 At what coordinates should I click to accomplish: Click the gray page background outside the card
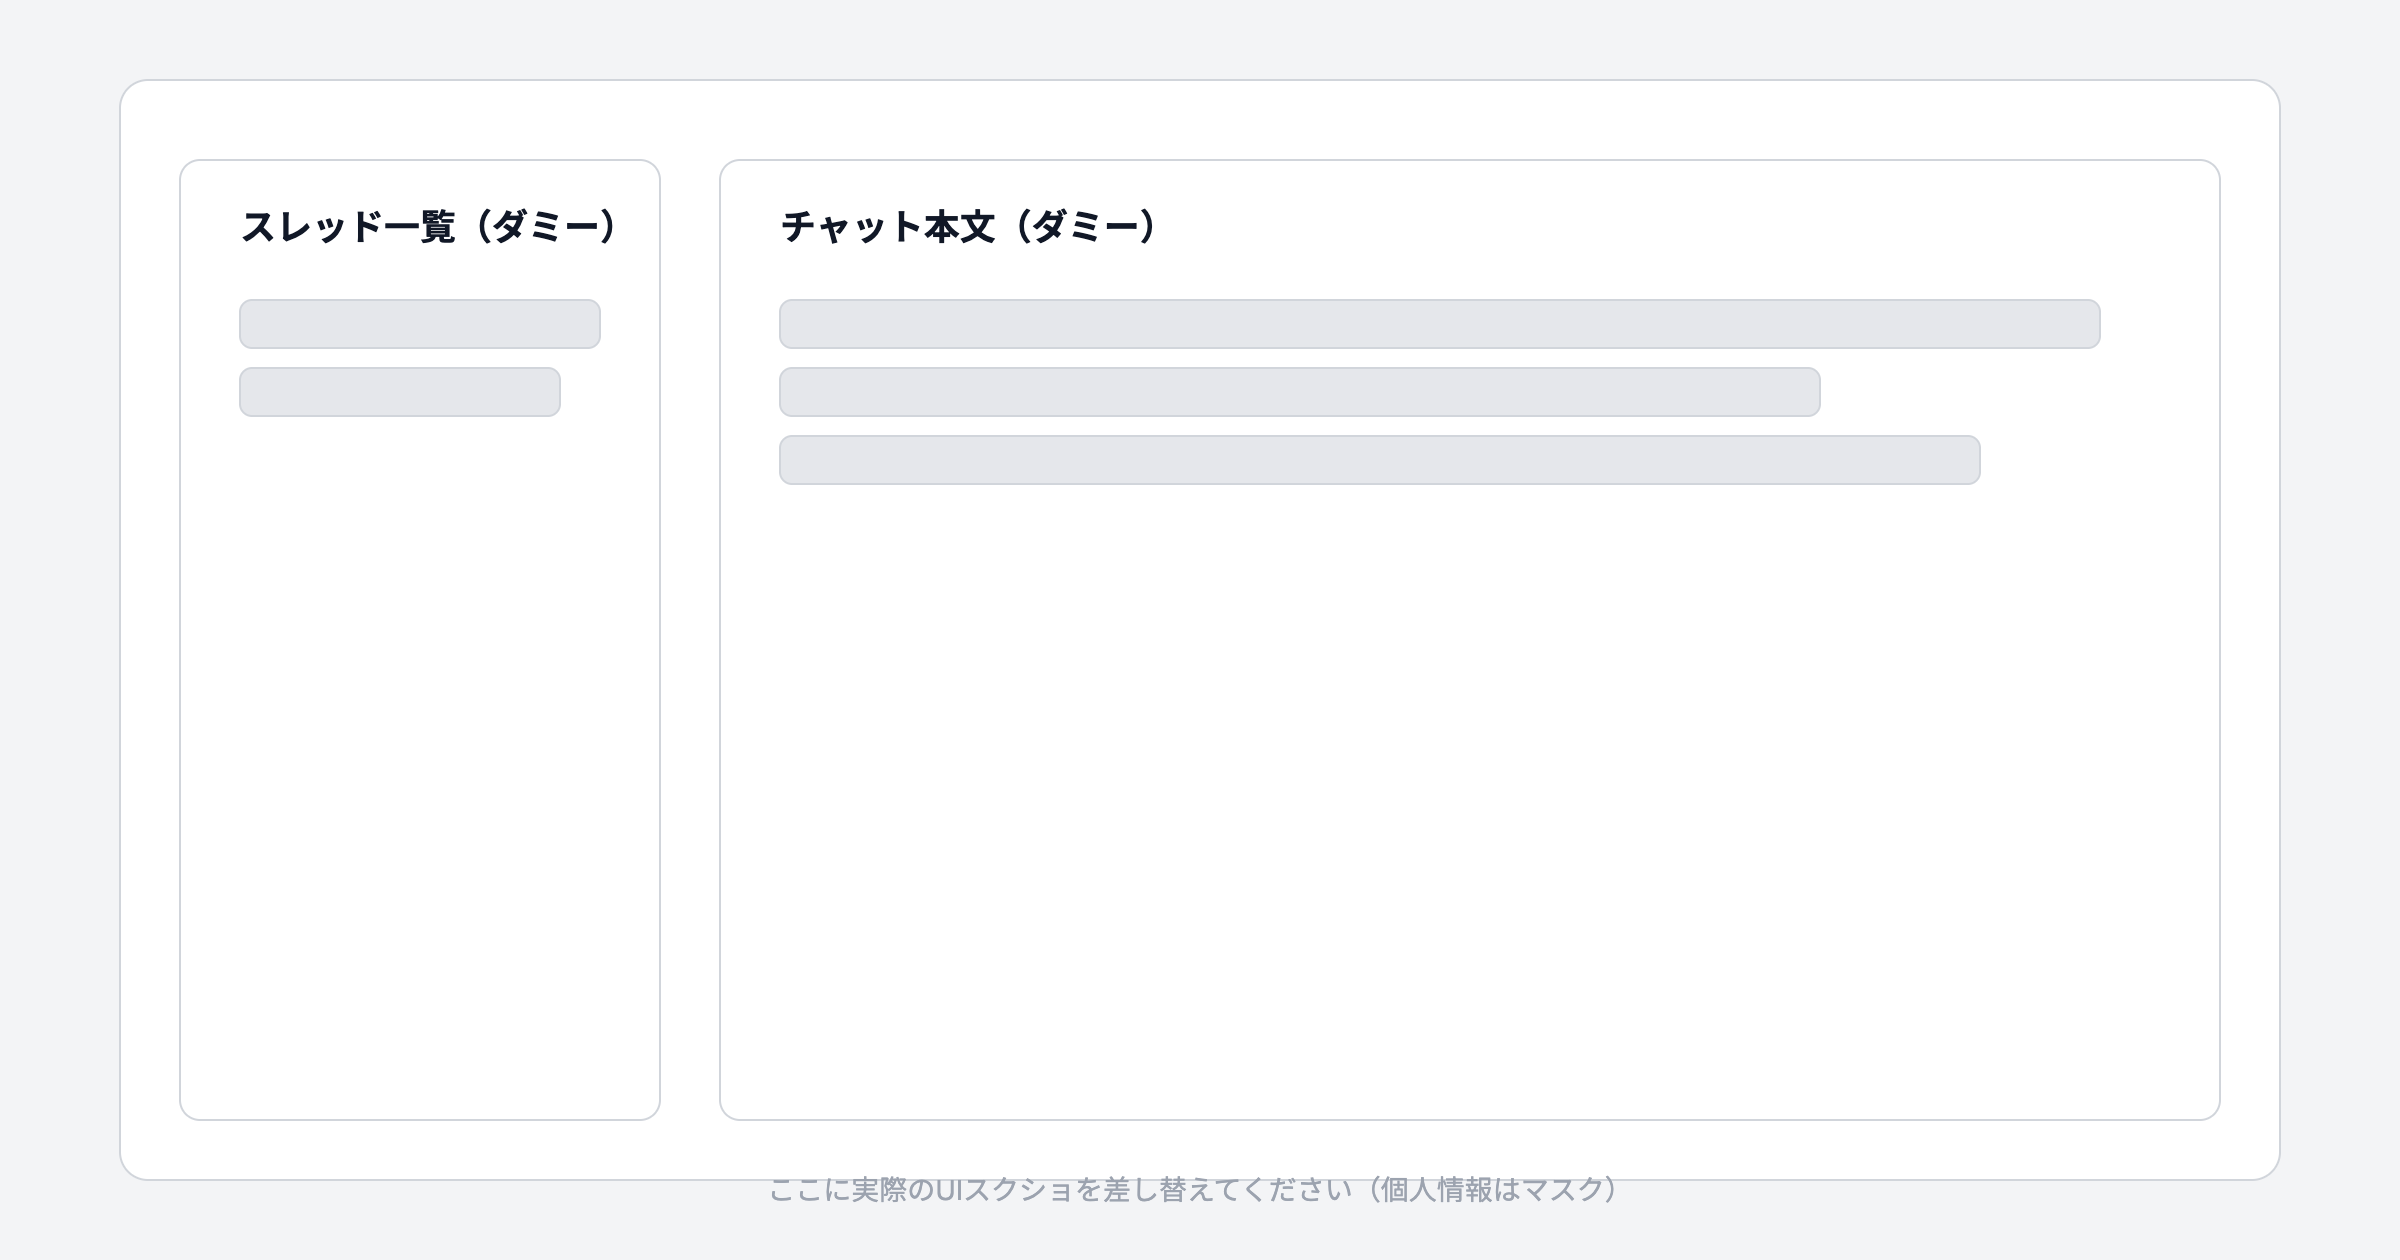click(x=60, y=630)
